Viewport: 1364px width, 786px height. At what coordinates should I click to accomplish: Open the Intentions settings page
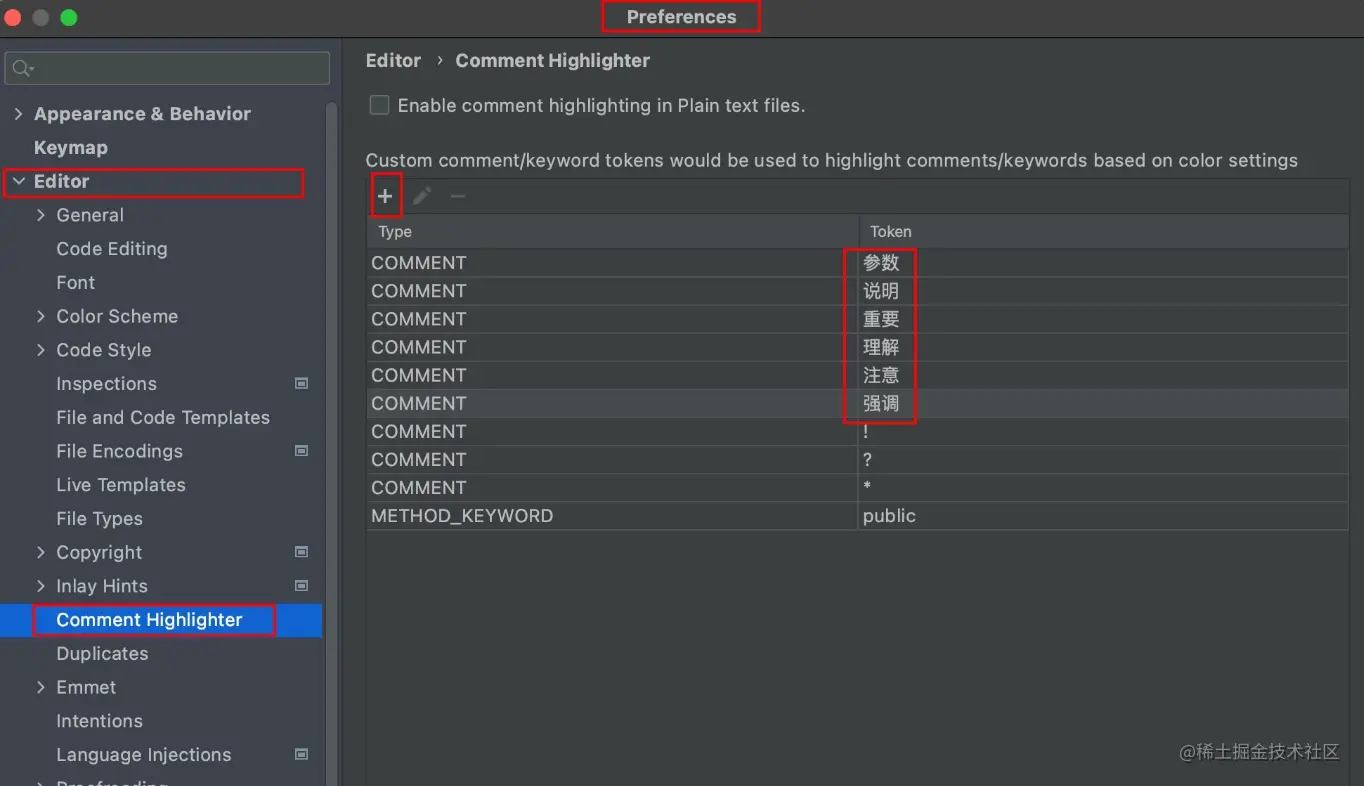click(x=100, y=721)
